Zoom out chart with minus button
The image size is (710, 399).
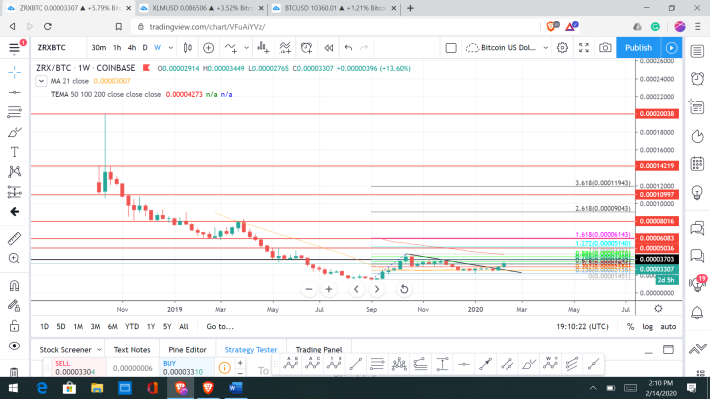click(x=309, y=289)
